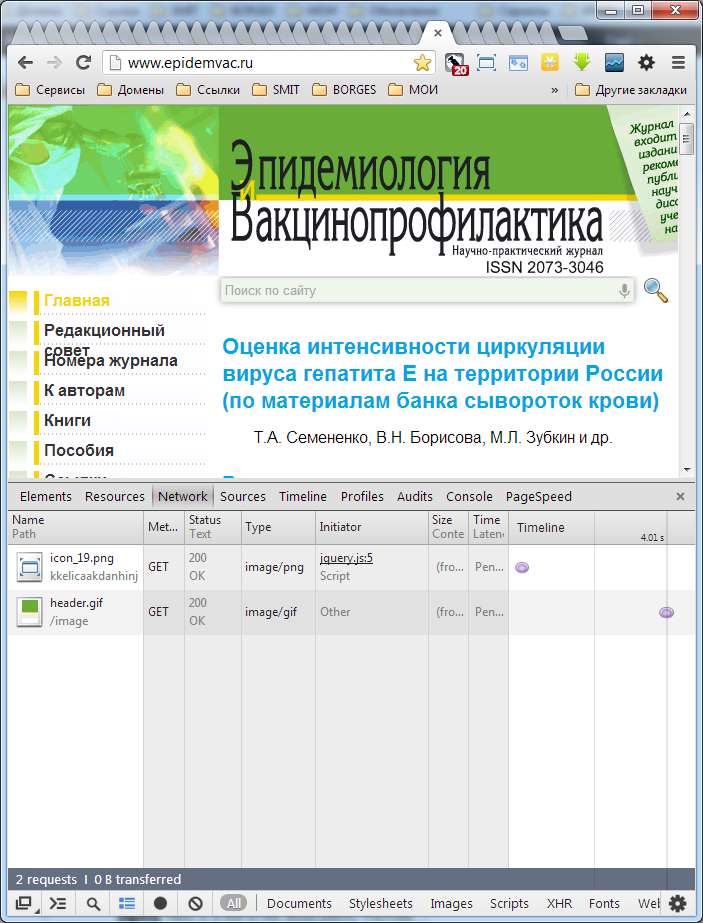The height and width of the screenshot is (923, 703).
Task: Bookmark page with the star icon
Action: [422, 62]
